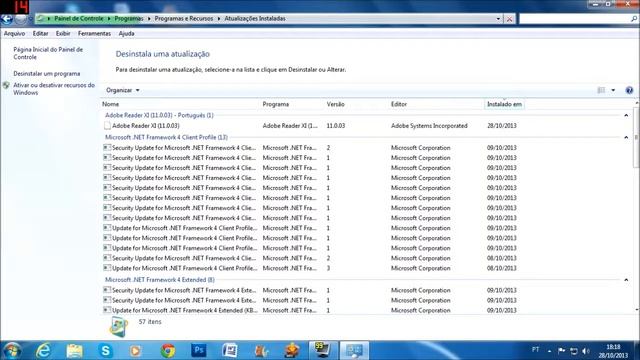640x360 pixels.
Task: Collapse the .NET Framework 4 Extended group
Action: coord(626,280)
